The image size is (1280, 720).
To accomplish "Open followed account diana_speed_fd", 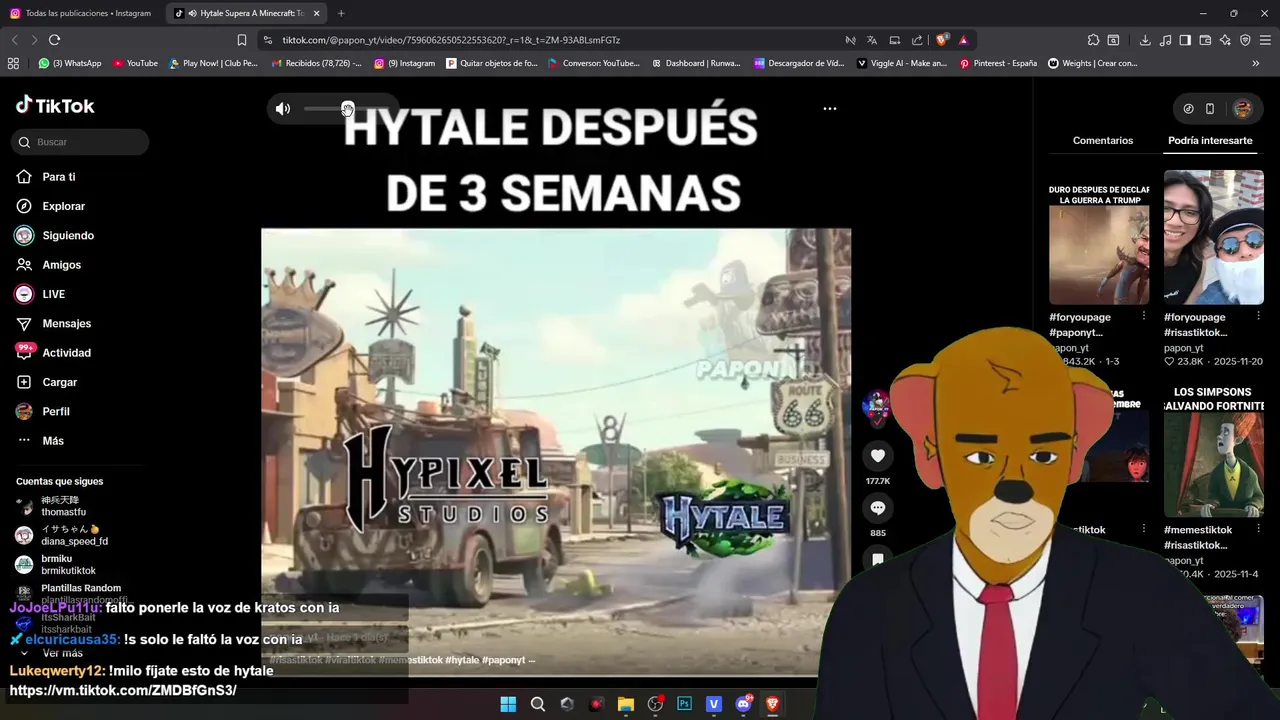I will pos(74,535).
